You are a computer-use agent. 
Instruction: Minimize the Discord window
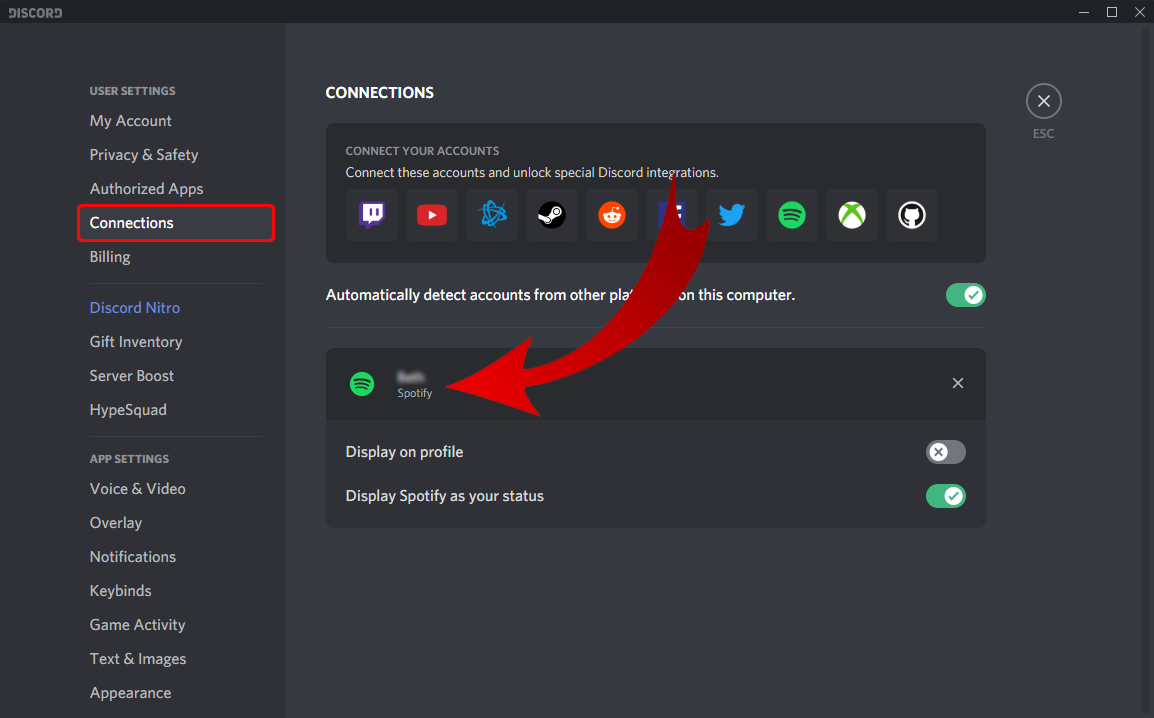coord(1084,12)
